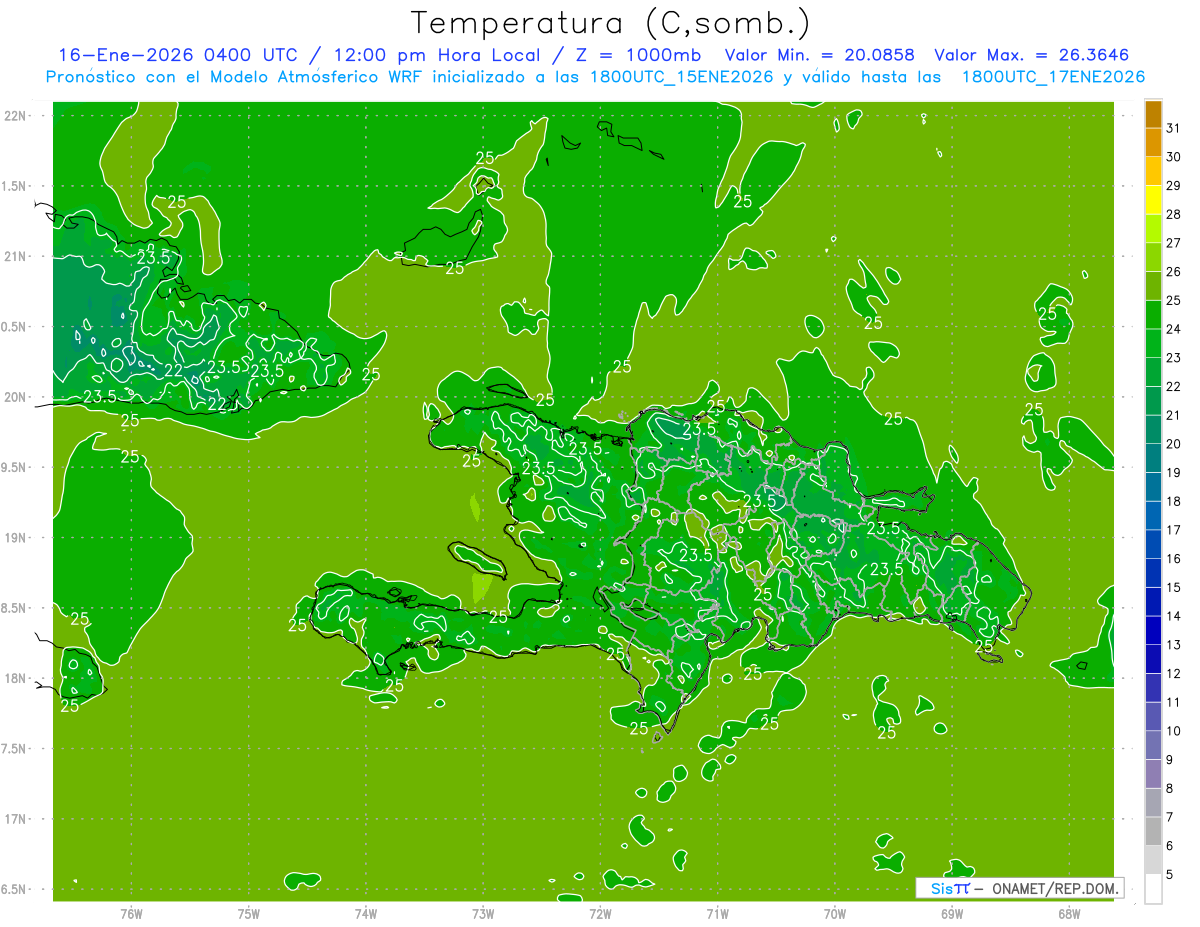
Task: Click the 26 color scale label
Action: [x=1173, y=271]
